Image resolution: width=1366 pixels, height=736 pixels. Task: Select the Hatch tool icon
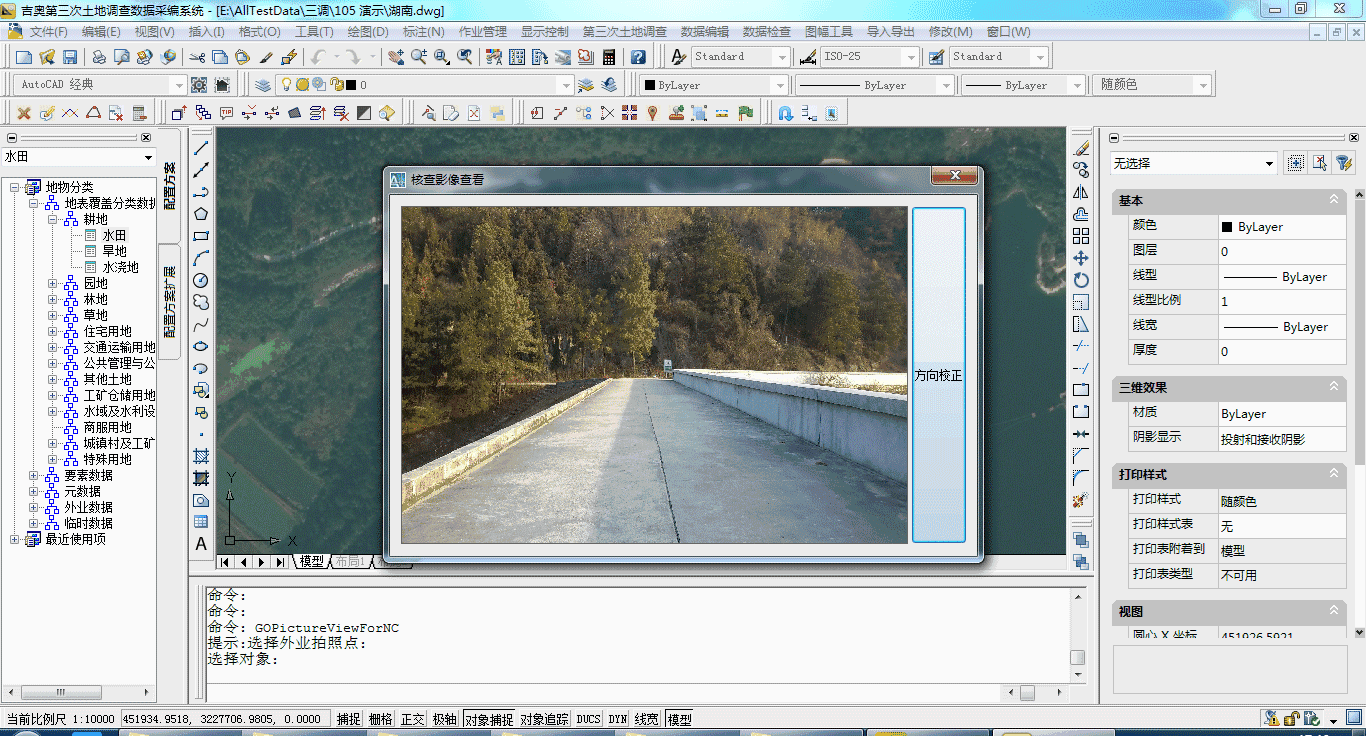click(x=201, y=456)
